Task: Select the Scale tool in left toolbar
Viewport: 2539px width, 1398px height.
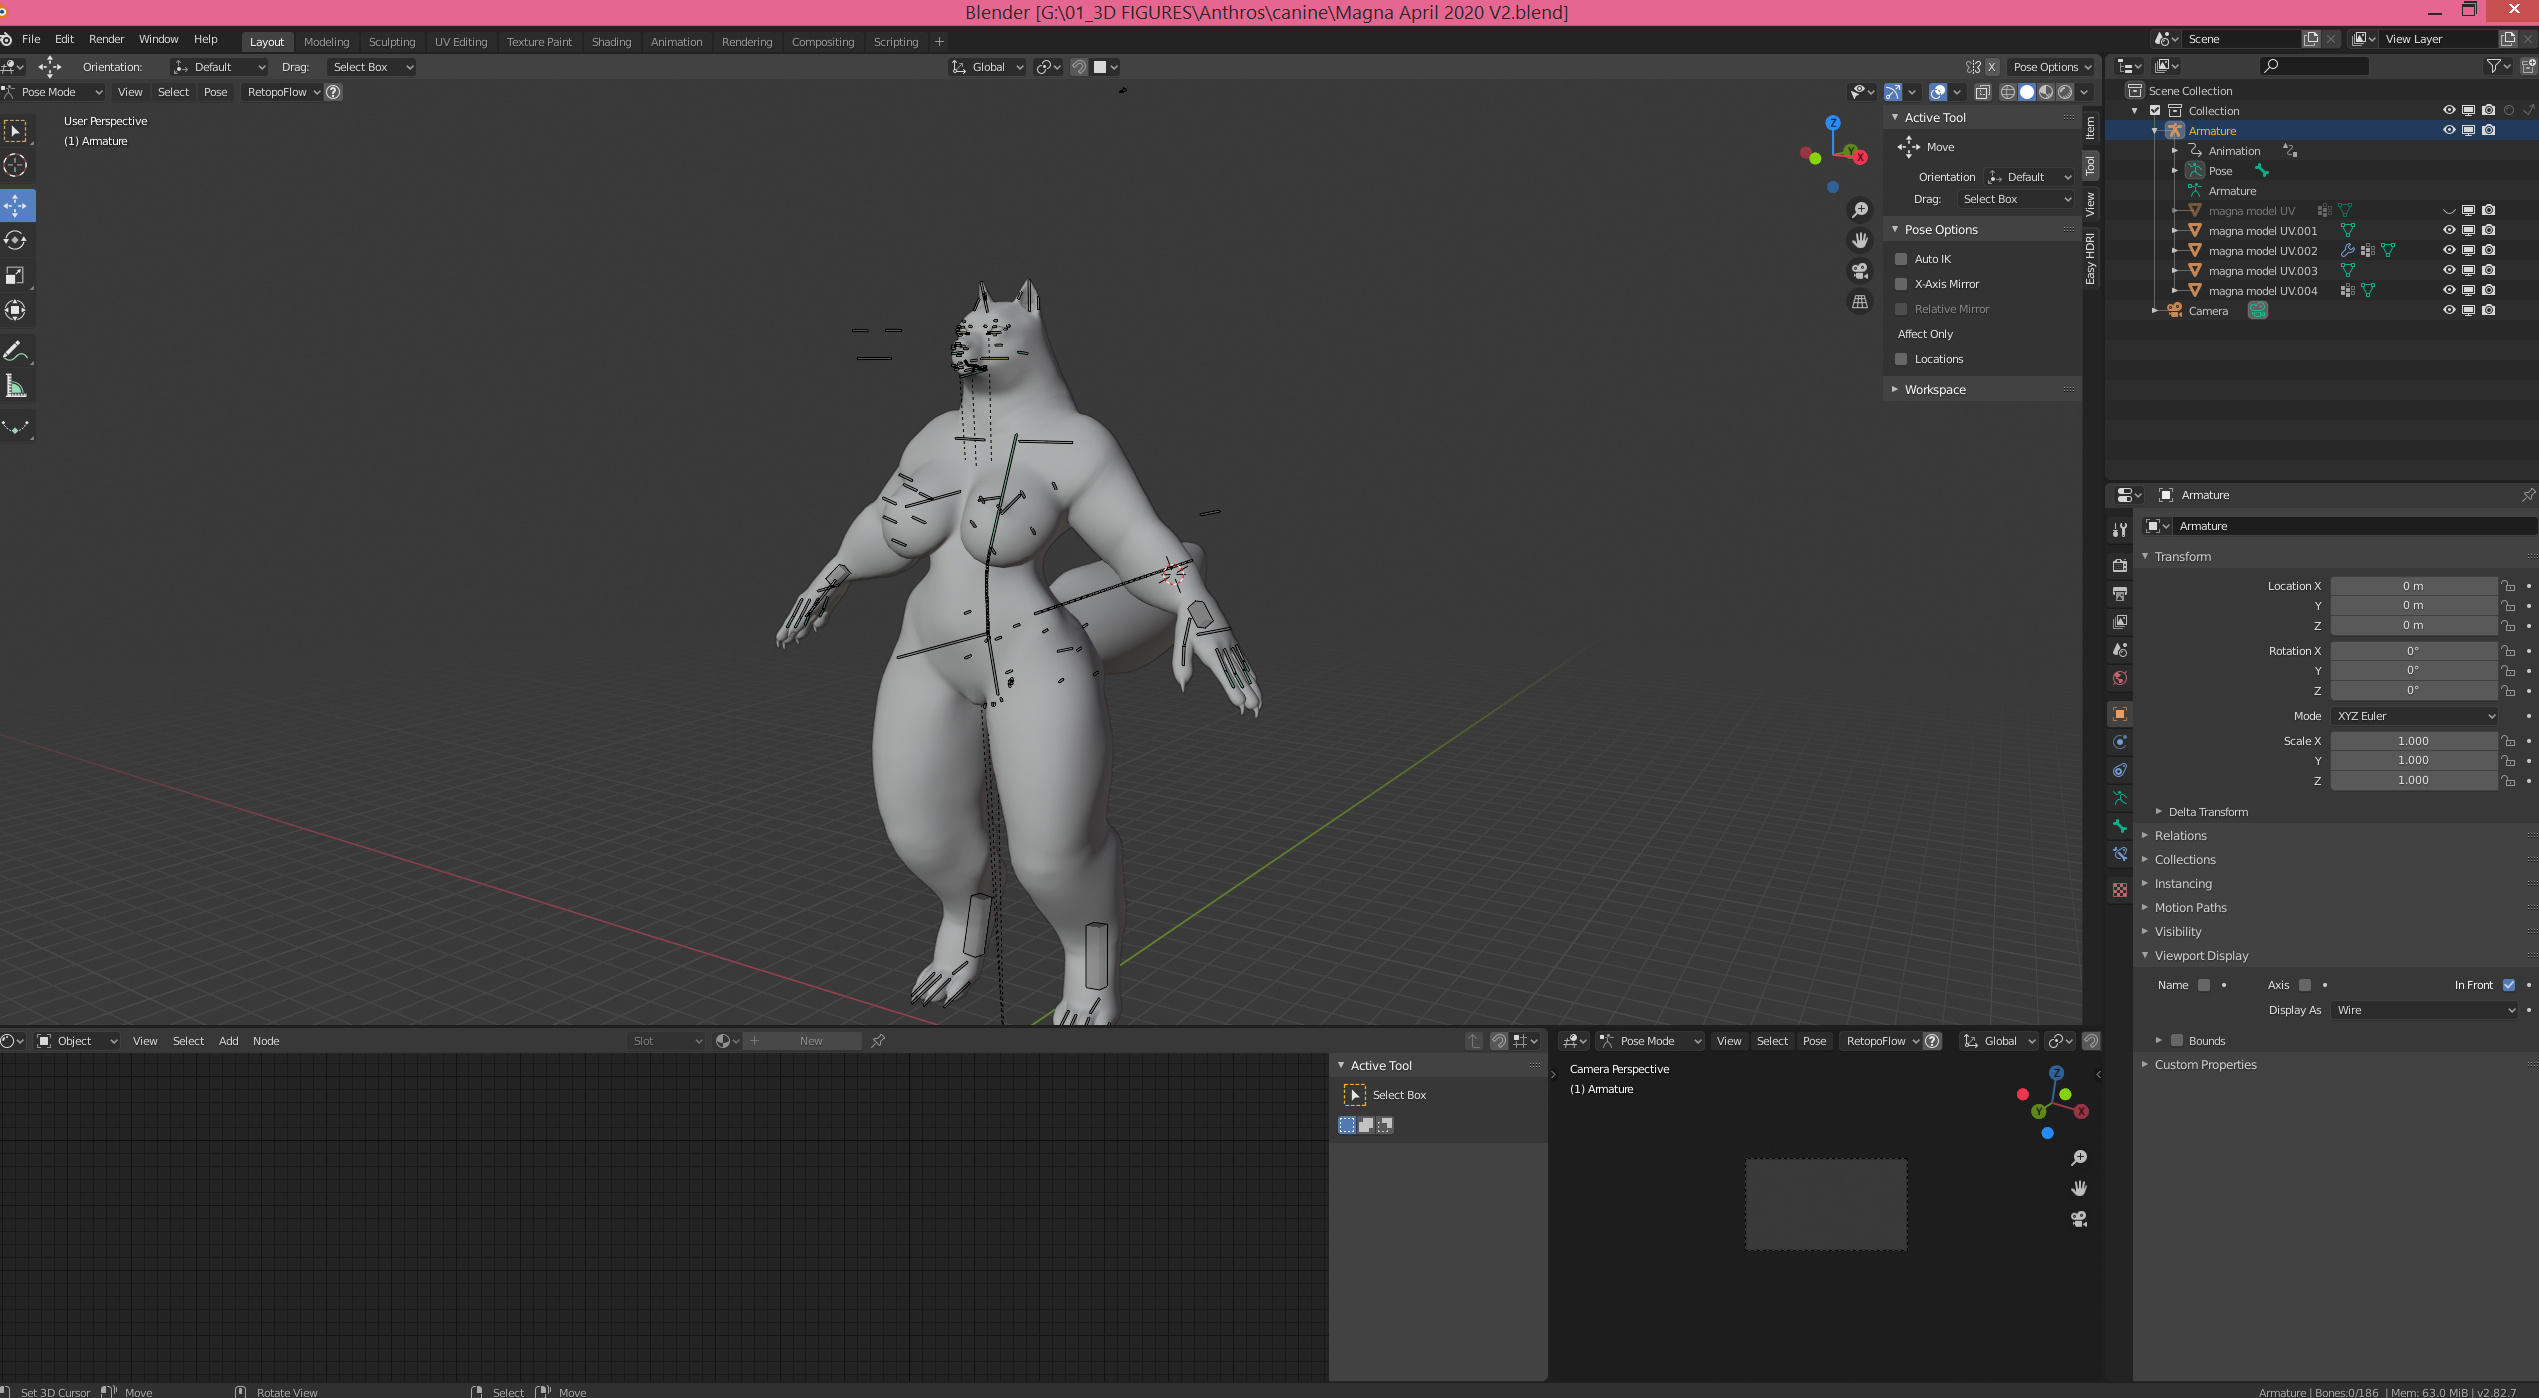Action: coord(15,275)
